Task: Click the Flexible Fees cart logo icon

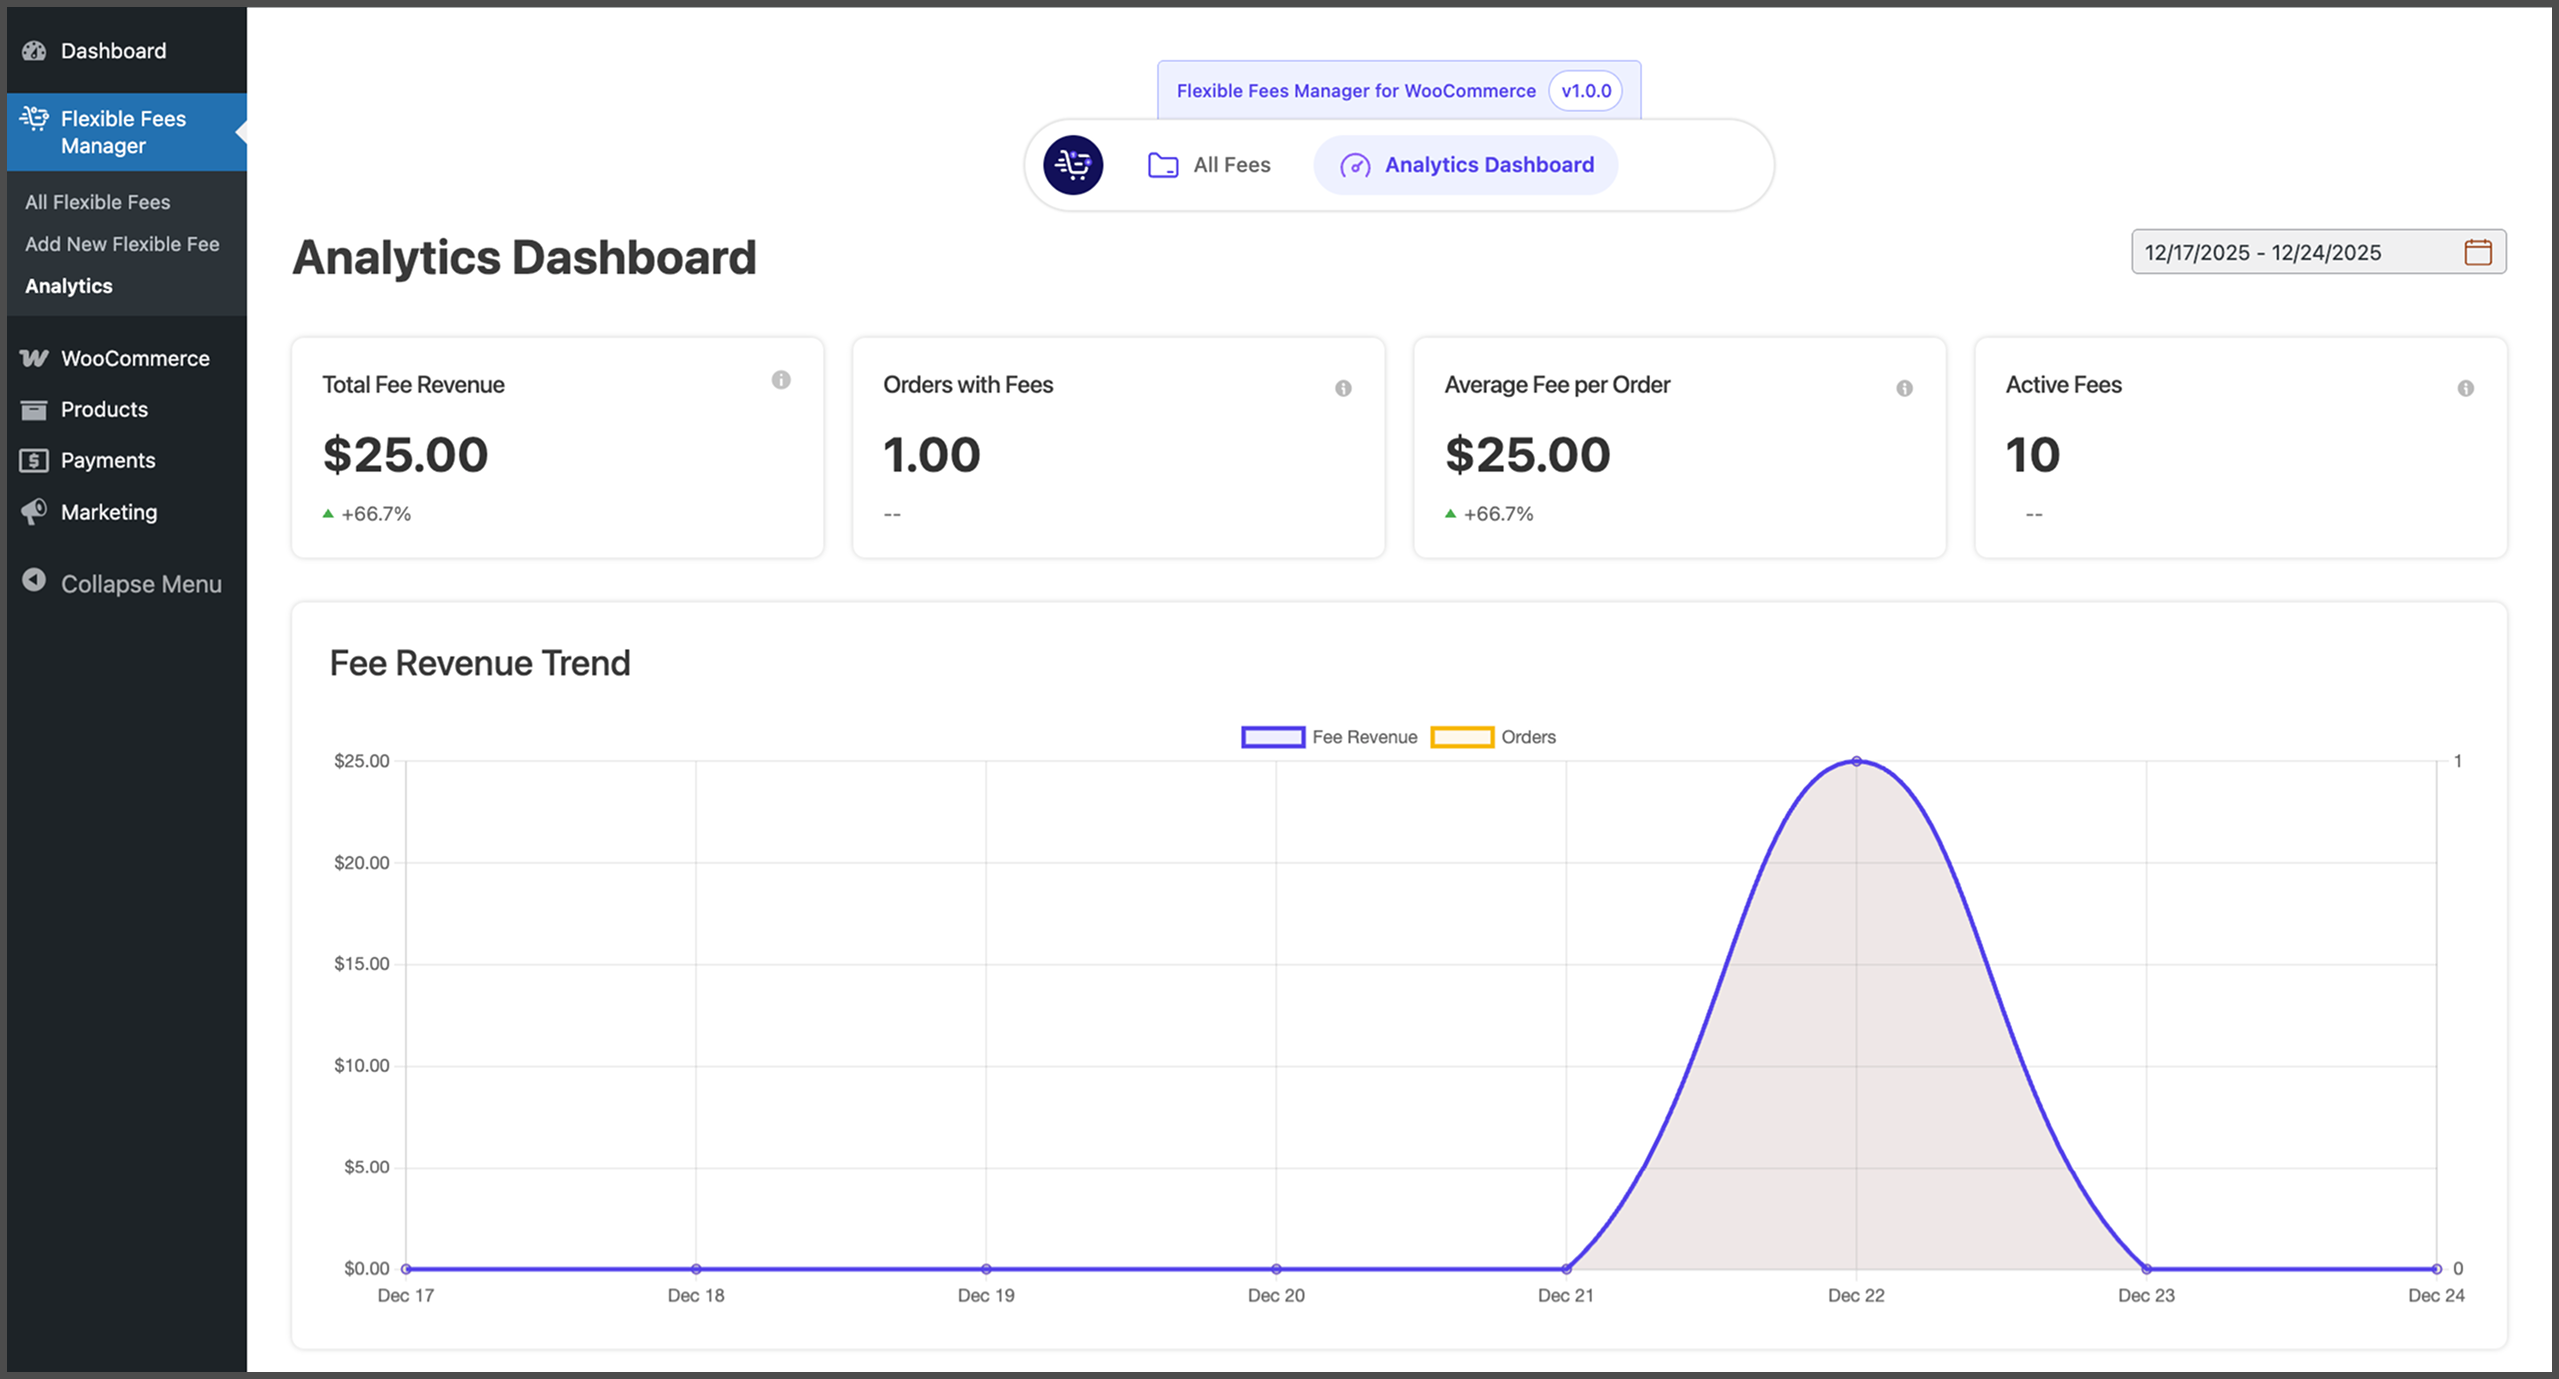Action: point(1073,165)
